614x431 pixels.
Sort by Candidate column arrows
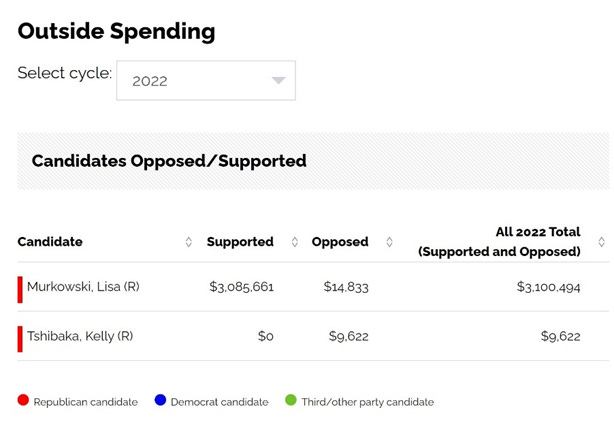click(x=189, y=242)
